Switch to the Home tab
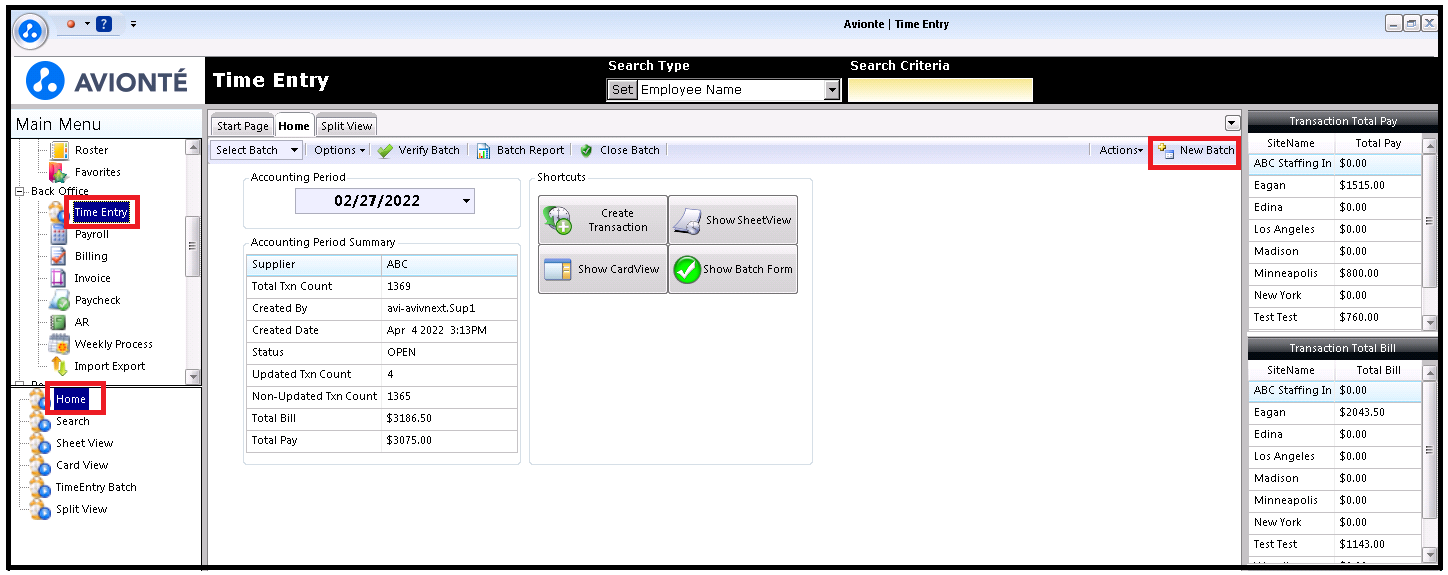This screenshot has width=1448, height=575. tap(294, 126)
